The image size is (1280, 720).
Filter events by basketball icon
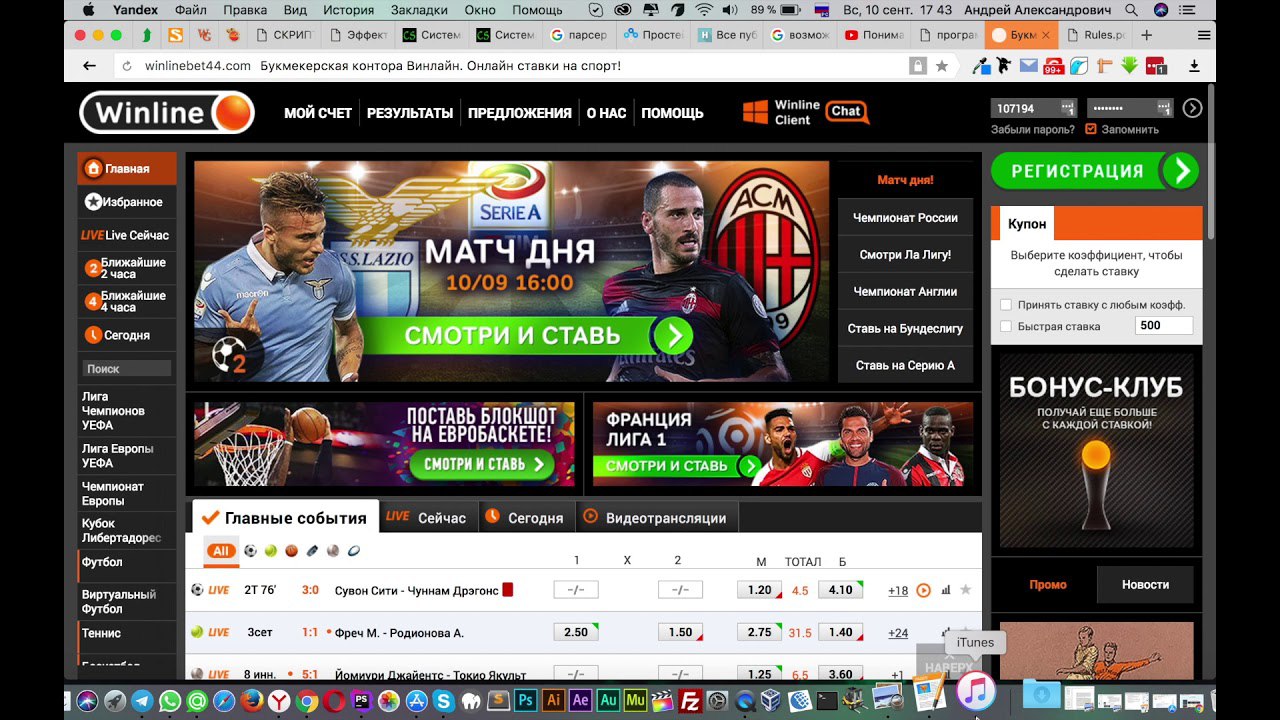pos(291,551)
